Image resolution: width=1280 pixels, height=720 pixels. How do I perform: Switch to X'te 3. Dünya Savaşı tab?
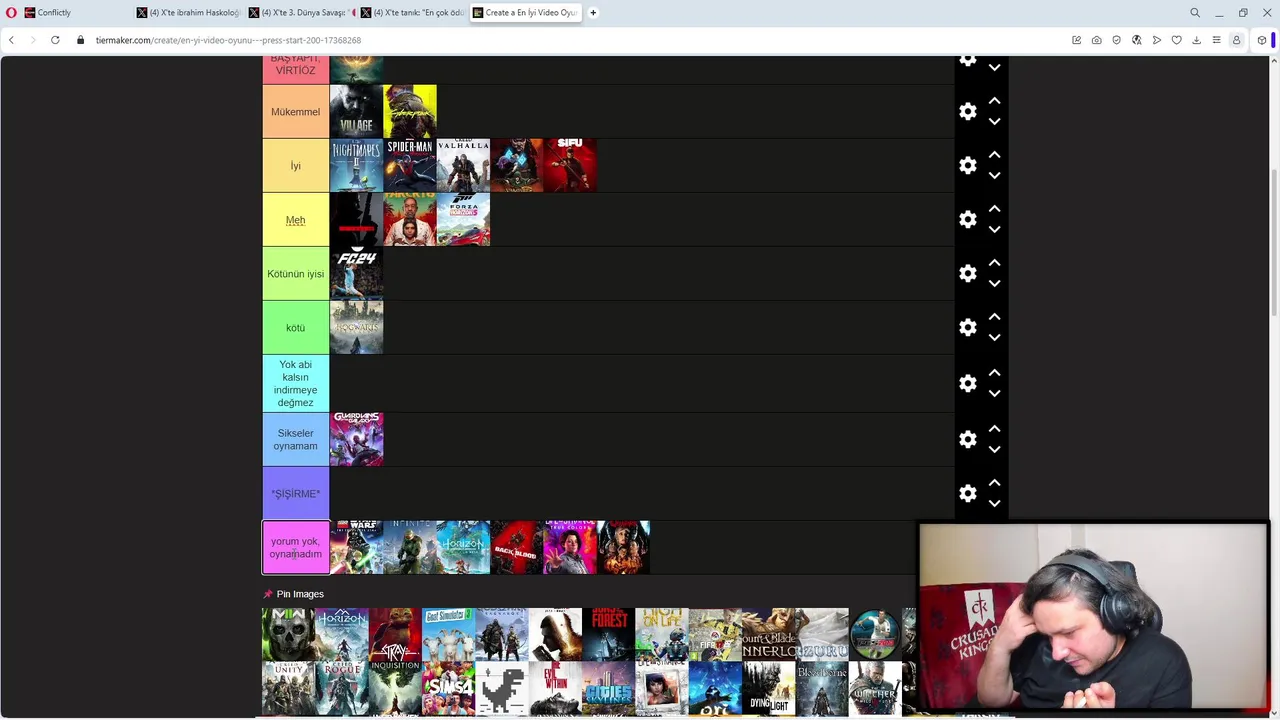click(x=300, y=13)
